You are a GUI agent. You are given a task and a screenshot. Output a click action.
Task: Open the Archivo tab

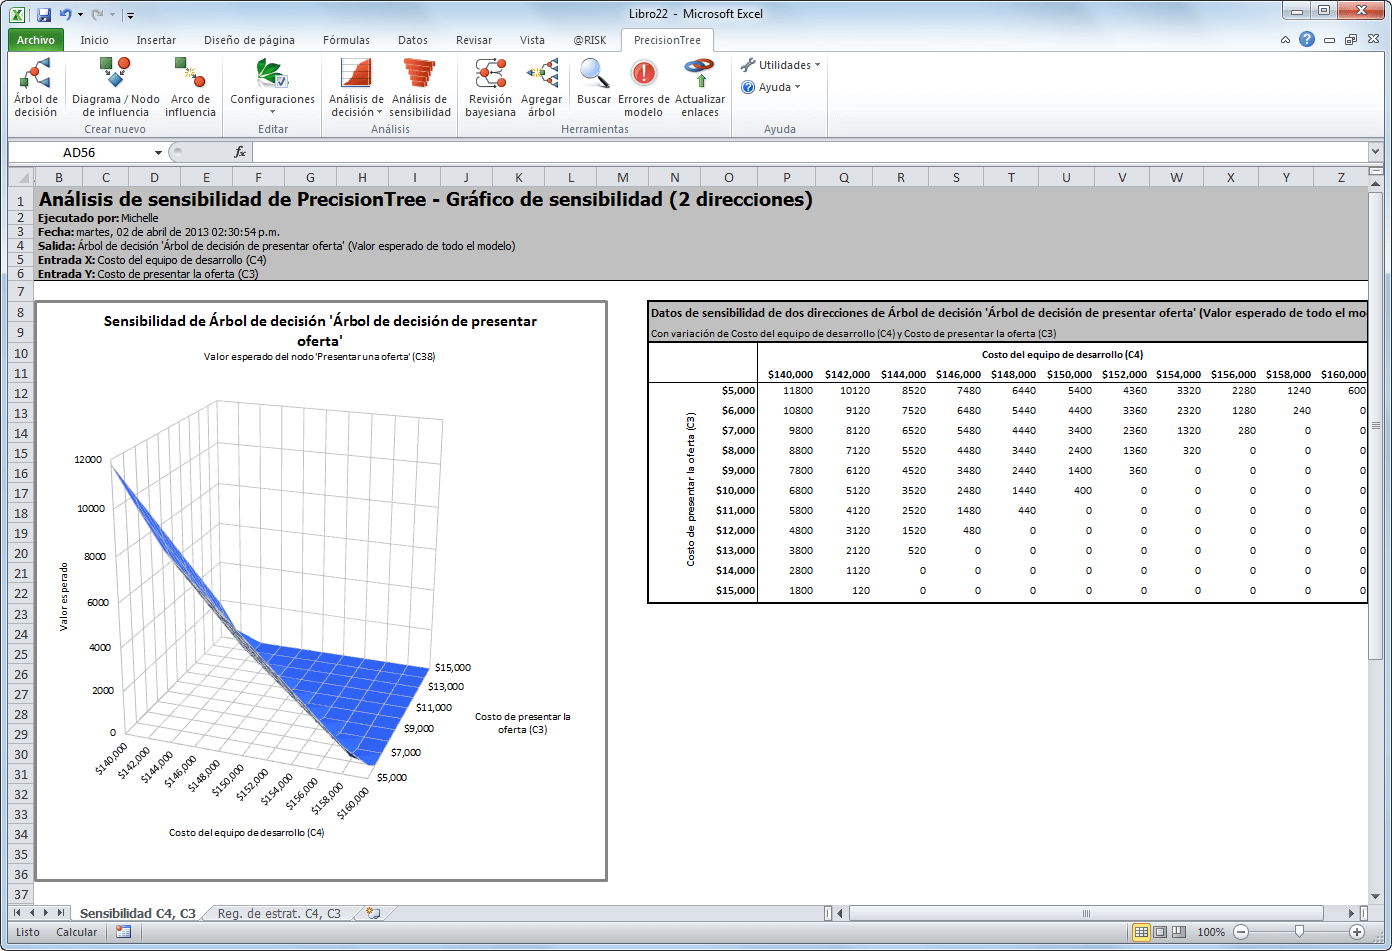(x=36, y=40)
